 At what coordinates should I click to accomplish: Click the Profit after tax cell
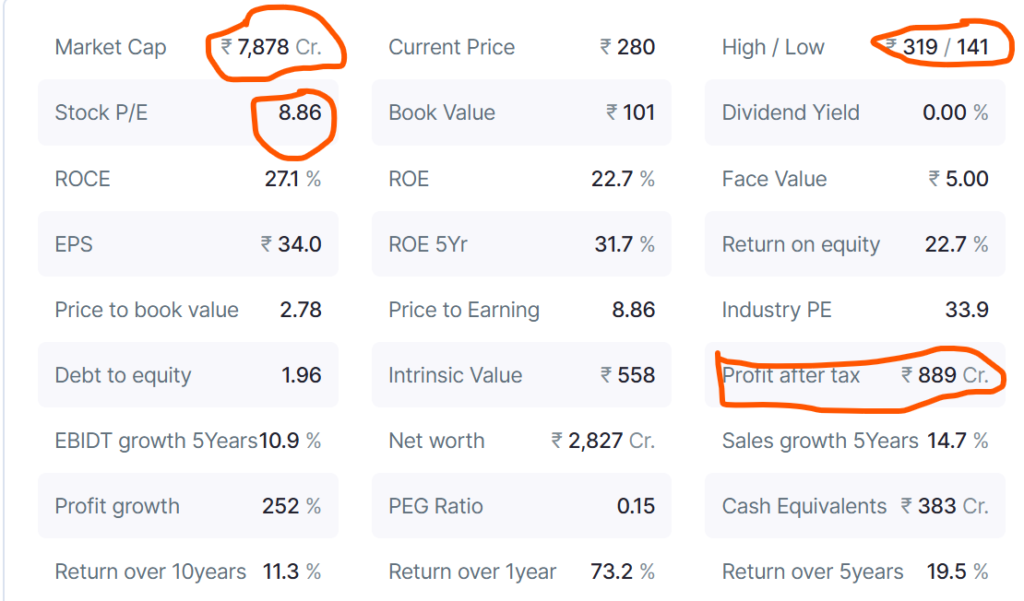(x=855, y=376)
